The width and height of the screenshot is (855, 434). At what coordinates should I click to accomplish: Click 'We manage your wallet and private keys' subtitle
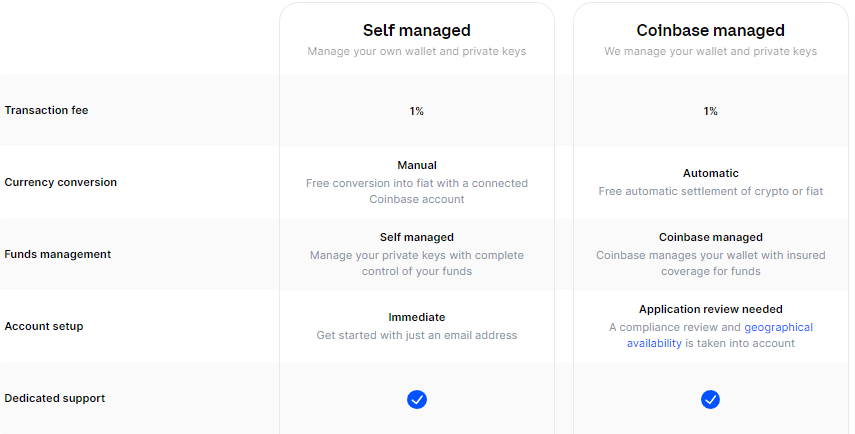710,51
